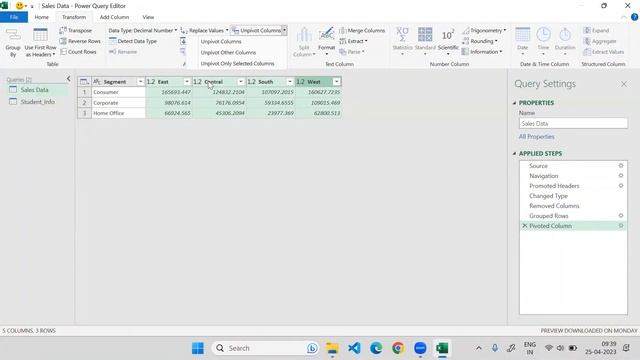Select the Removed Columns step
The height and width of the screenshot is (360, 640).
554,206
